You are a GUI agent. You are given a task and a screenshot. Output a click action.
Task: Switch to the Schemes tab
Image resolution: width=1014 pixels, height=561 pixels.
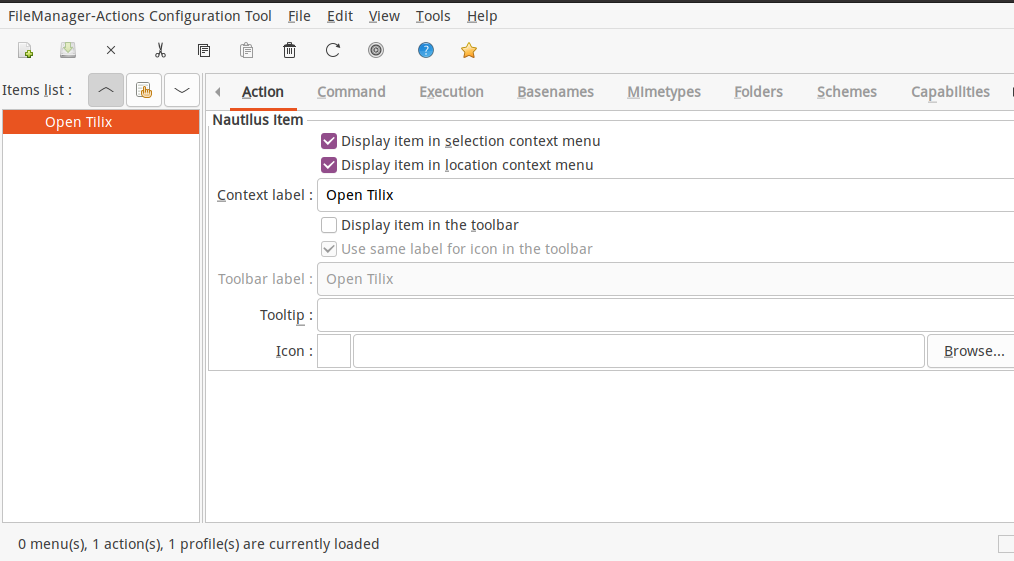coord(847,92)
